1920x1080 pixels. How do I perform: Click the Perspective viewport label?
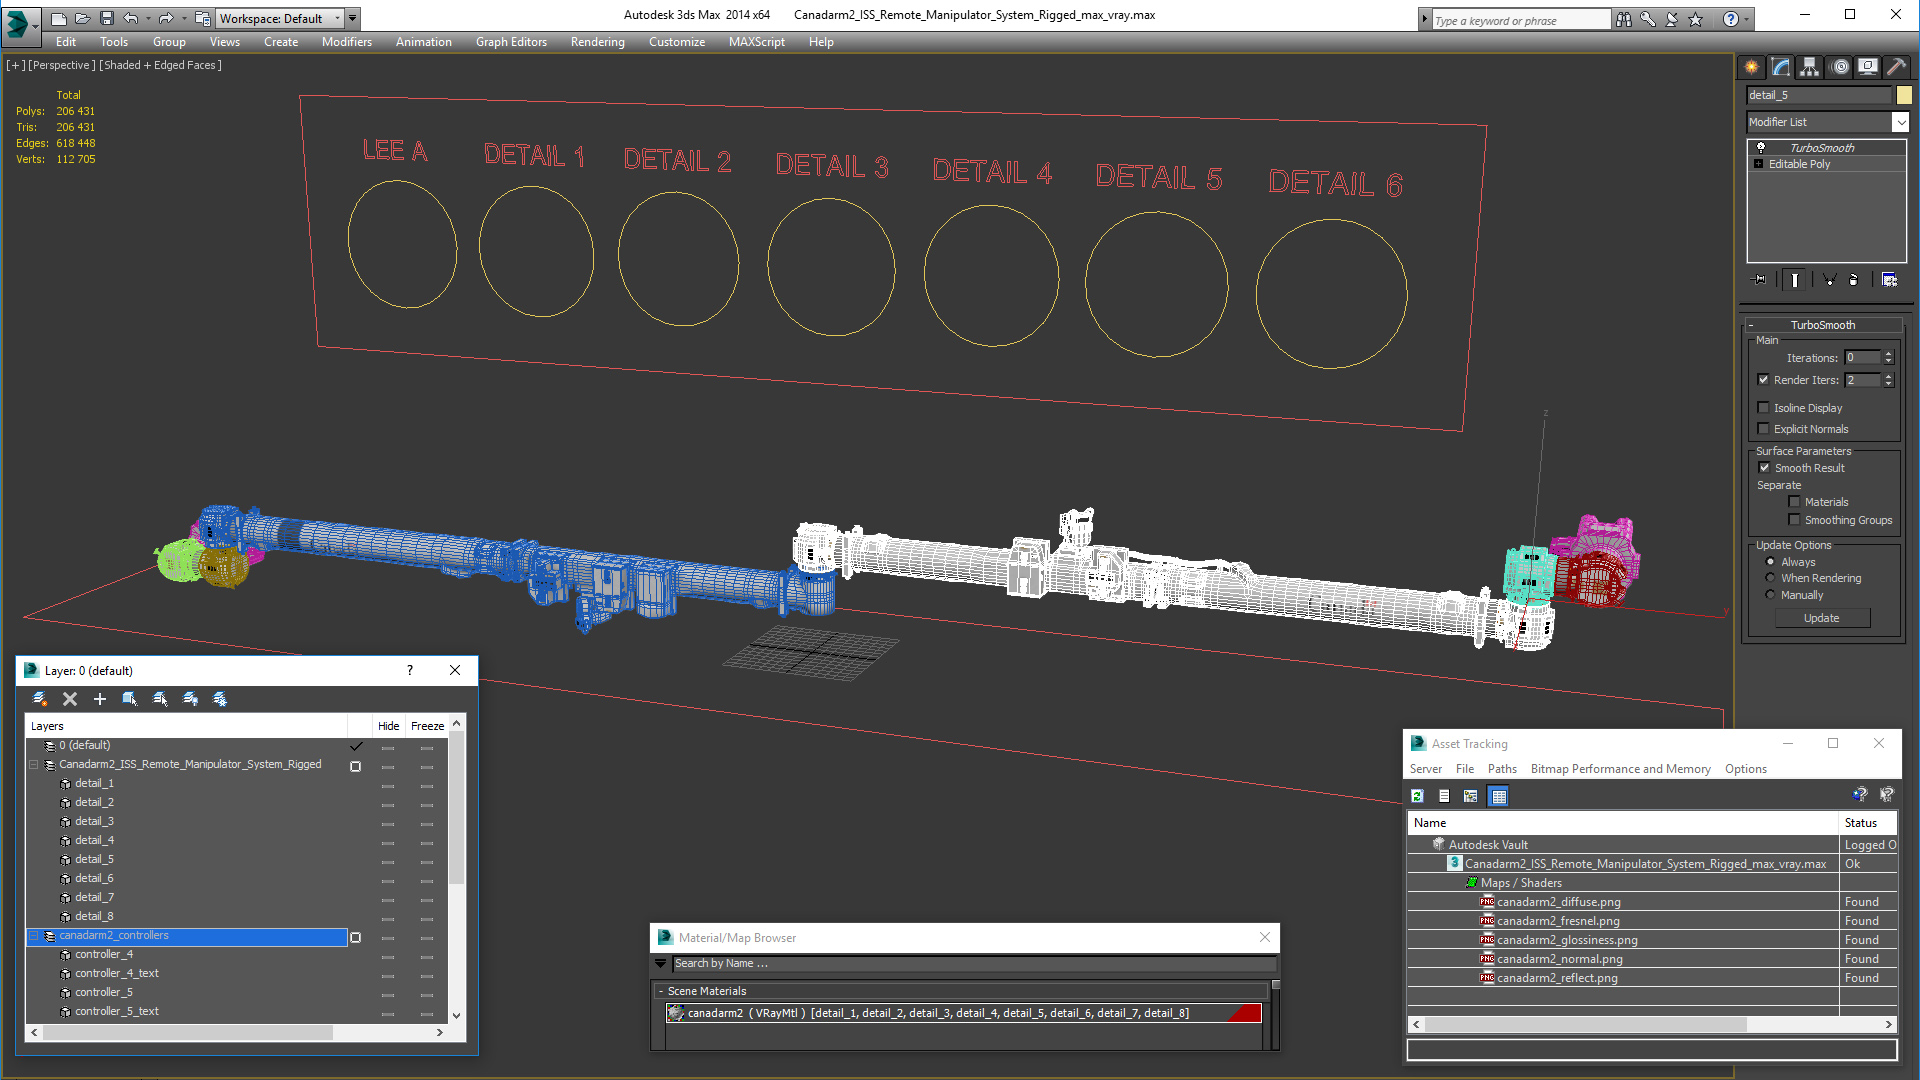(x=62, y=65)
